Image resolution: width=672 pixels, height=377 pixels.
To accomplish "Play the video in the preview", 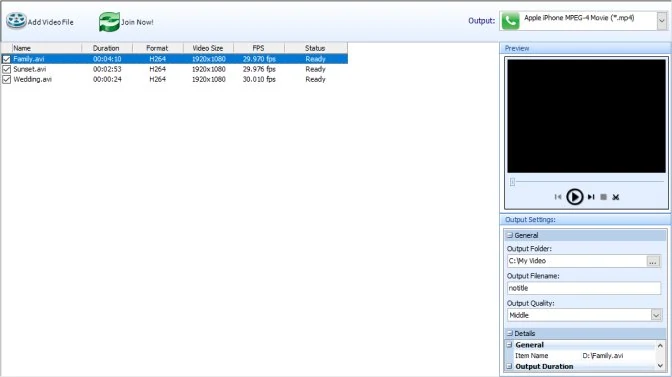I will [574, 197].
